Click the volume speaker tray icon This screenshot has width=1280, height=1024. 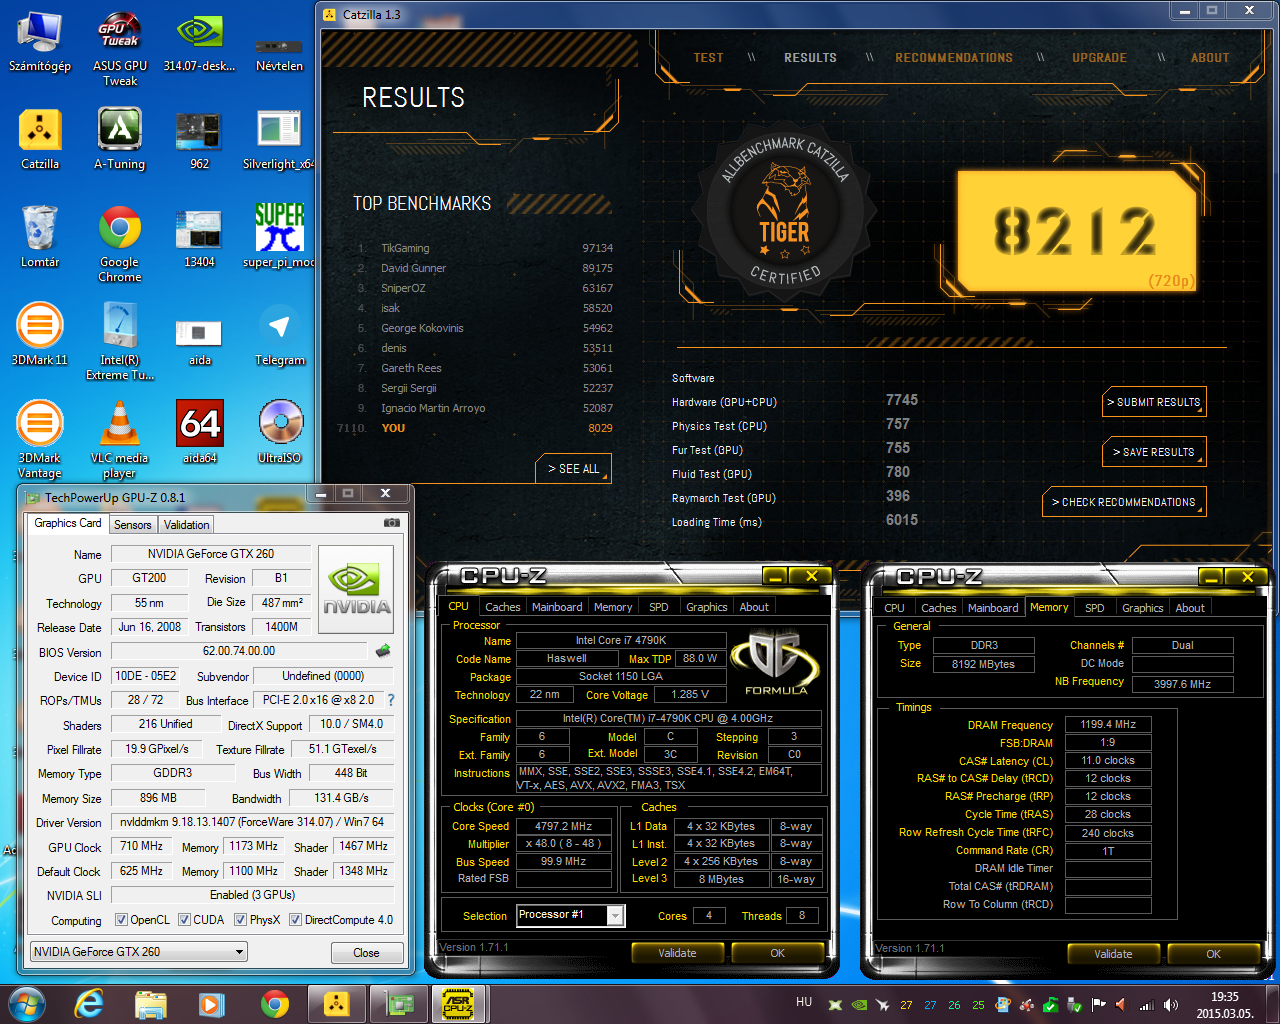pyautogui.click(x=1170, y=1004)
